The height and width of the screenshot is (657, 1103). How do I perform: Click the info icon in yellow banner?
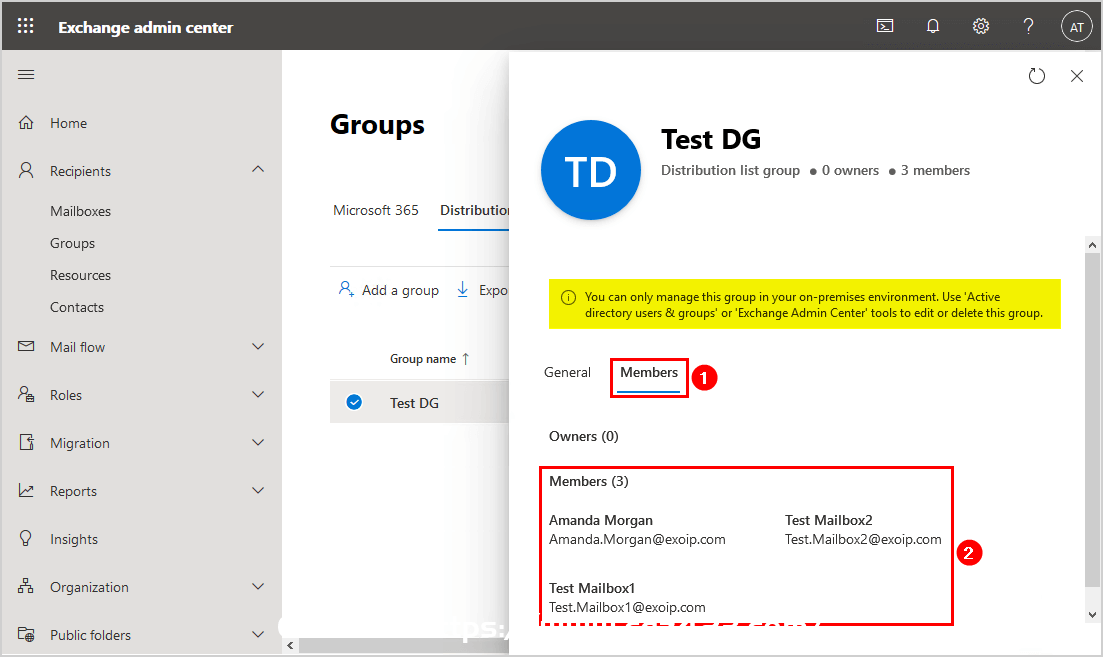(x=568, y=298)
